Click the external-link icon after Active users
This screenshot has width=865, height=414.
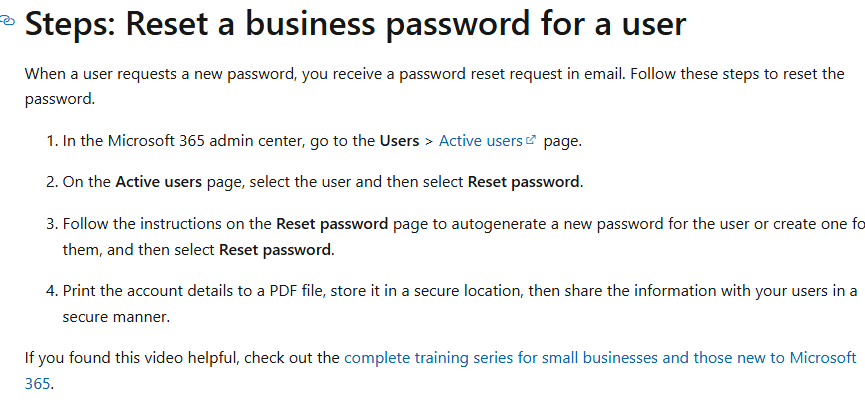coord(531,140)
